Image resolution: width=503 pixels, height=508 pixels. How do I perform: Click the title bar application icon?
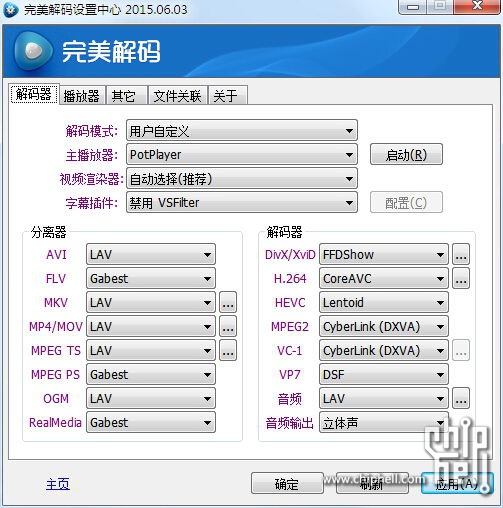[10, 9]
